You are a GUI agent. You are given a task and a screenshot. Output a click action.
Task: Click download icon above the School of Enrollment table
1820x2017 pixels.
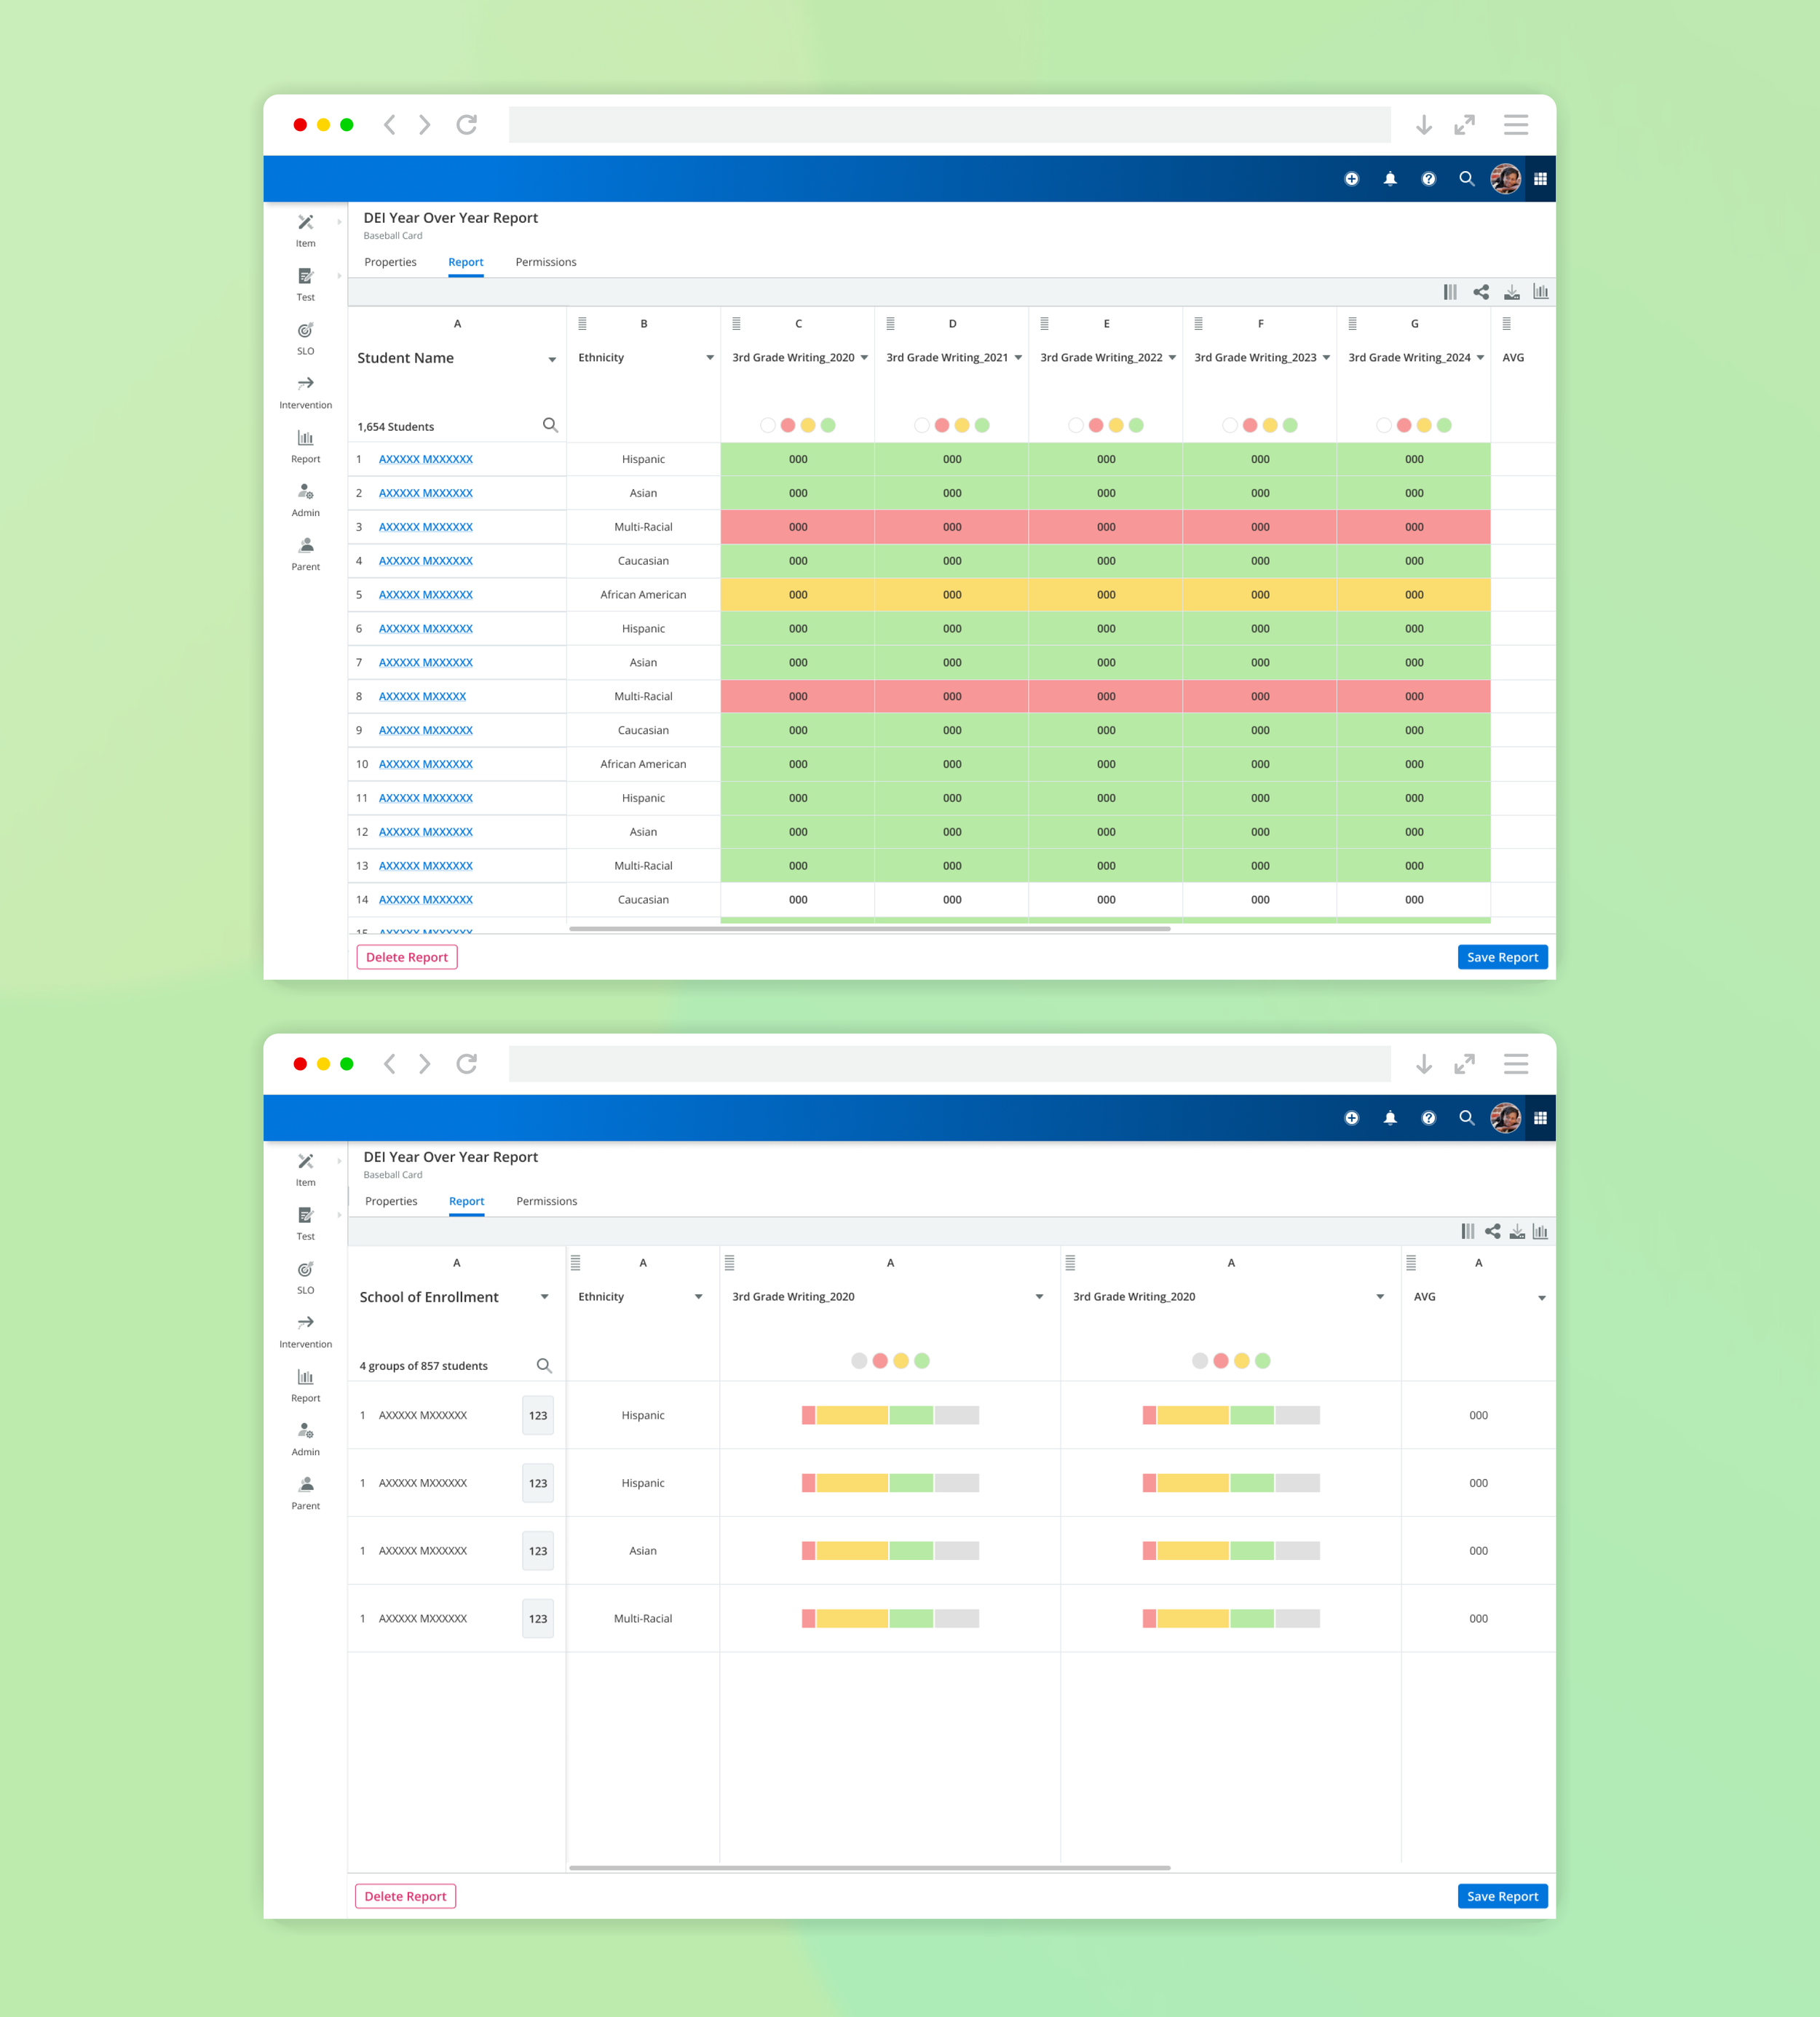(1517, 1231)
